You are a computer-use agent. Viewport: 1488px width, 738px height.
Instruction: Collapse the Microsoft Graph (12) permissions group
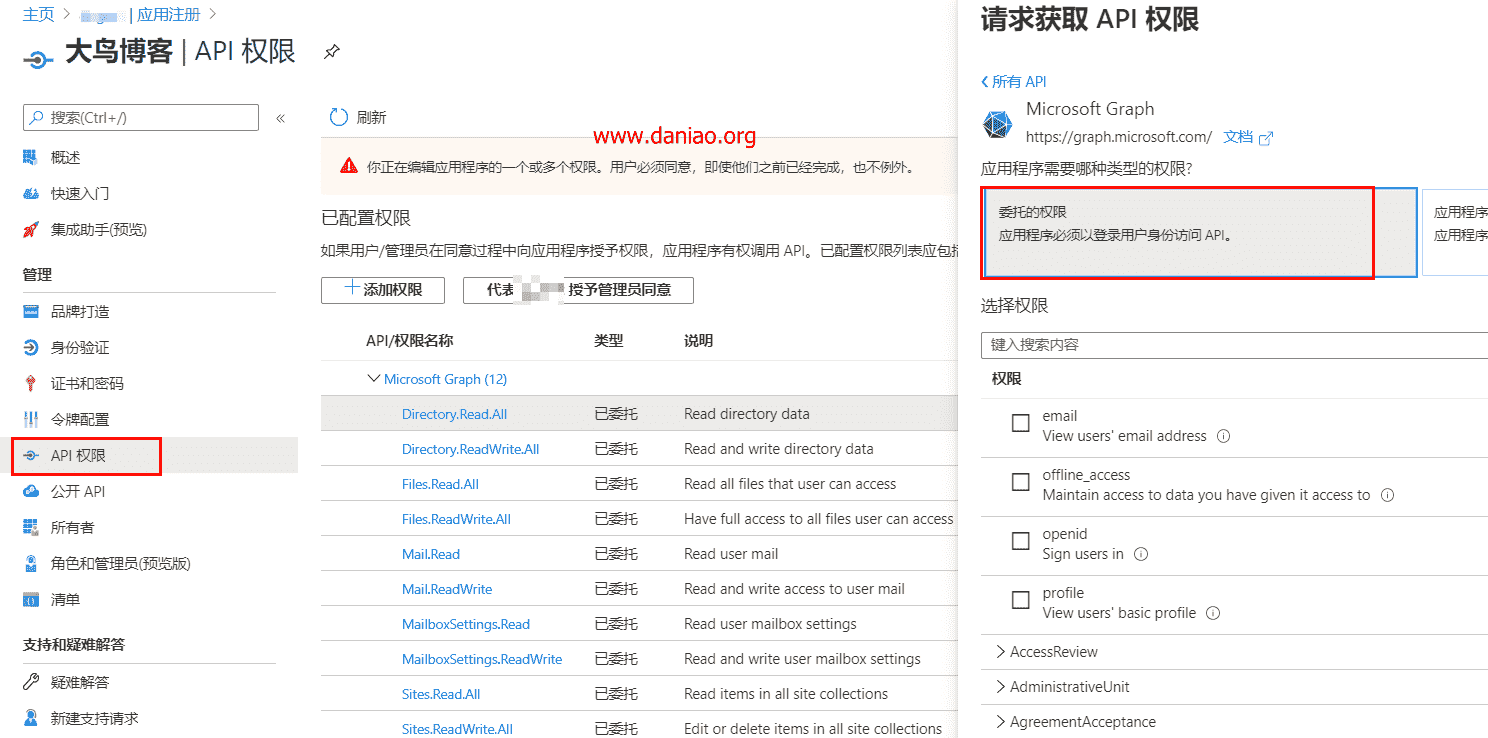click(374, 379)
